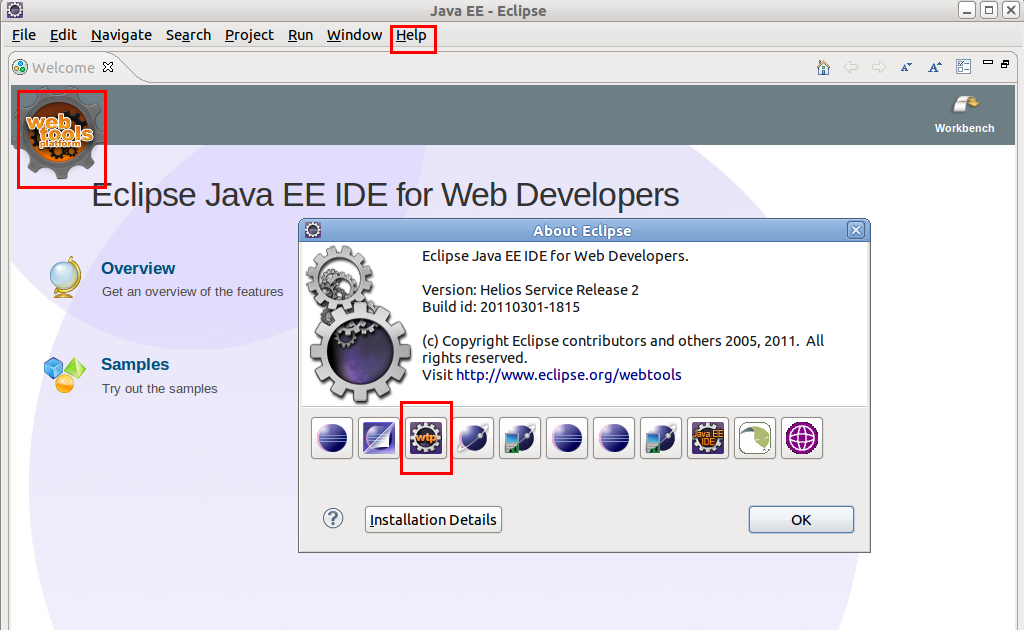
Task: Maximize the Eclipse main window
Action: tap(989, 10)
